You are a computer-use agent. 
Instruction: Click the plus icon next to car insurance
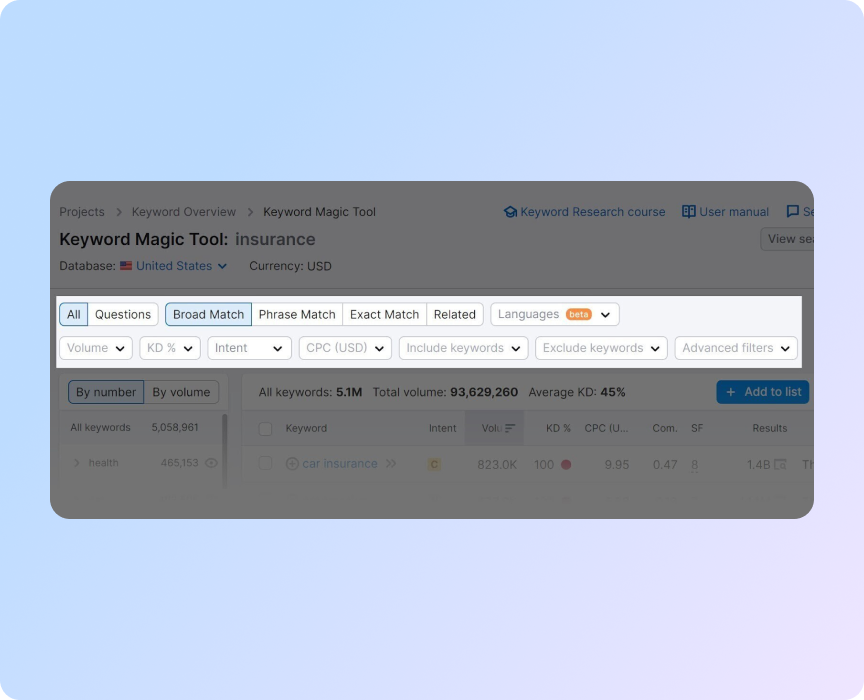(291, 463)
